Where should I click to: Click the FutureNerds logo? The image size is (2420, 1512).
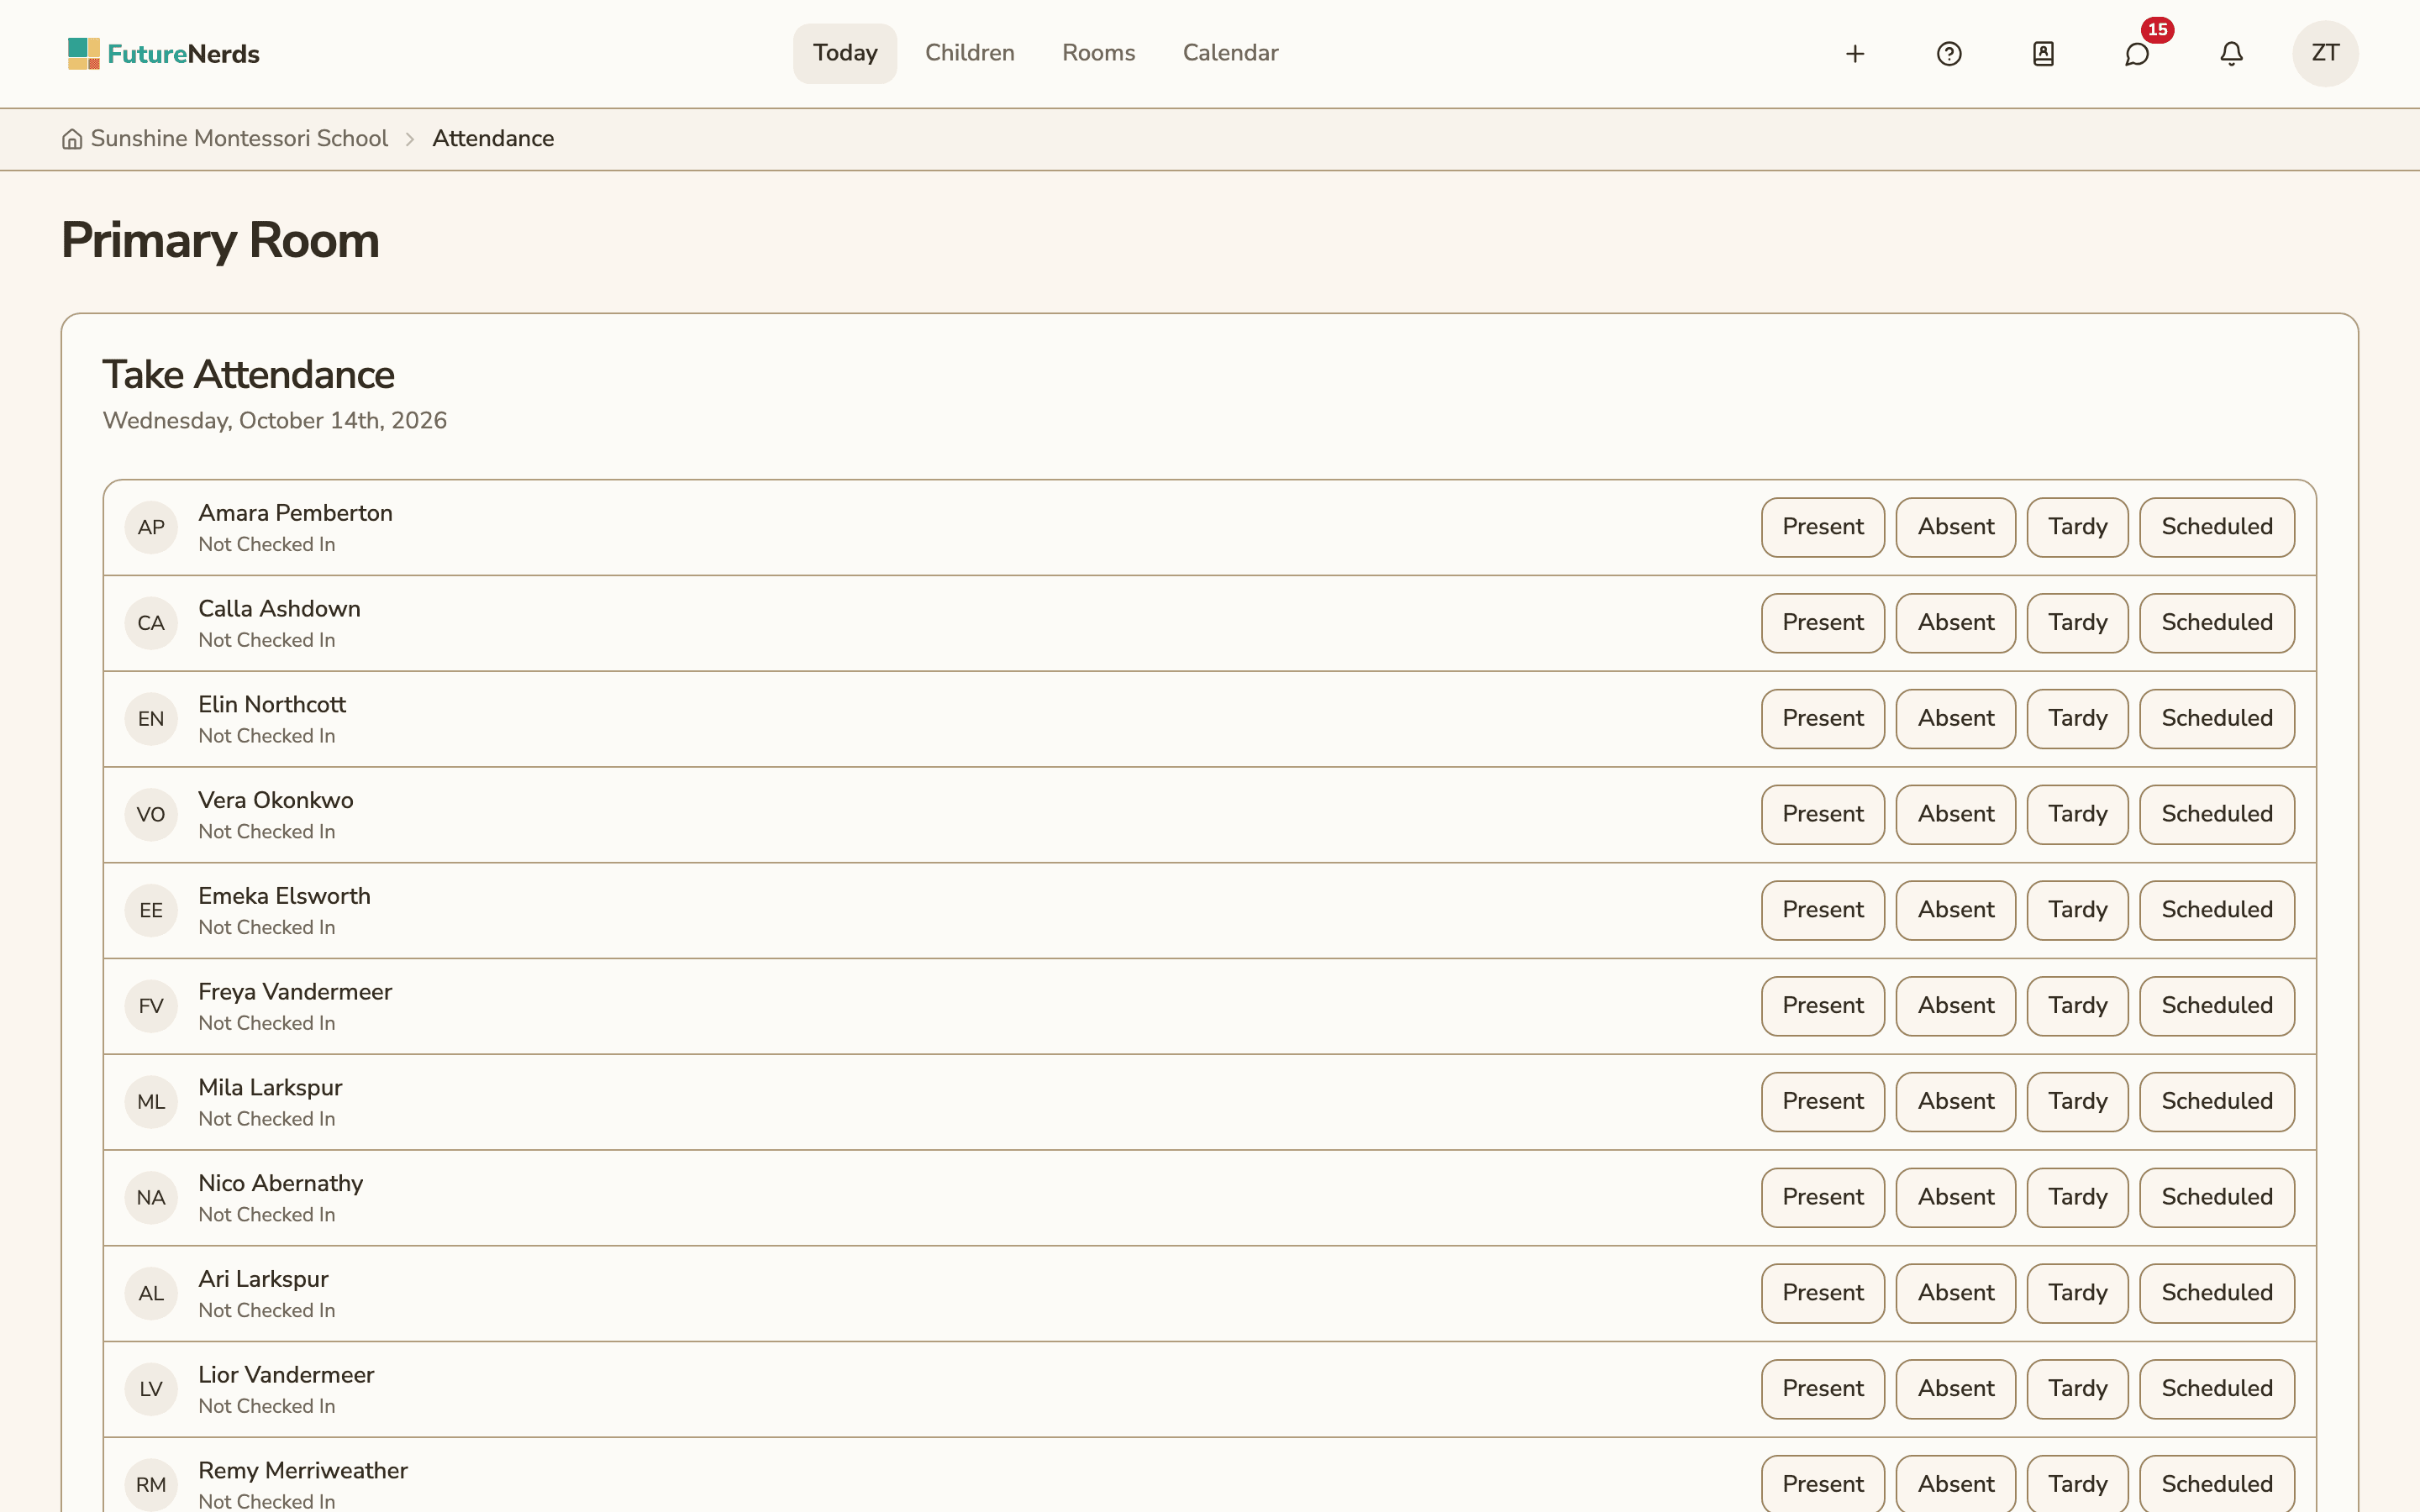tap(163, 54)
